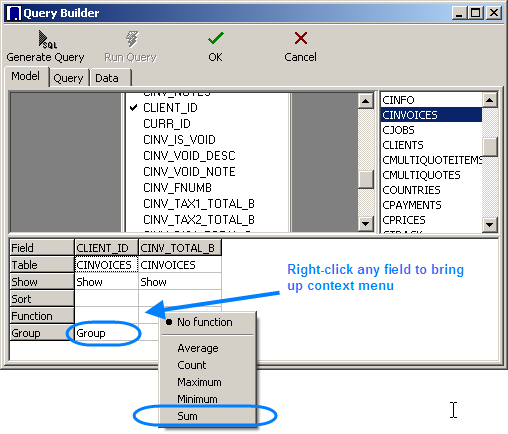The image size is (508, 434).
Task: Check the CINV_FNUMB field
Action: [x=177, y=188]
